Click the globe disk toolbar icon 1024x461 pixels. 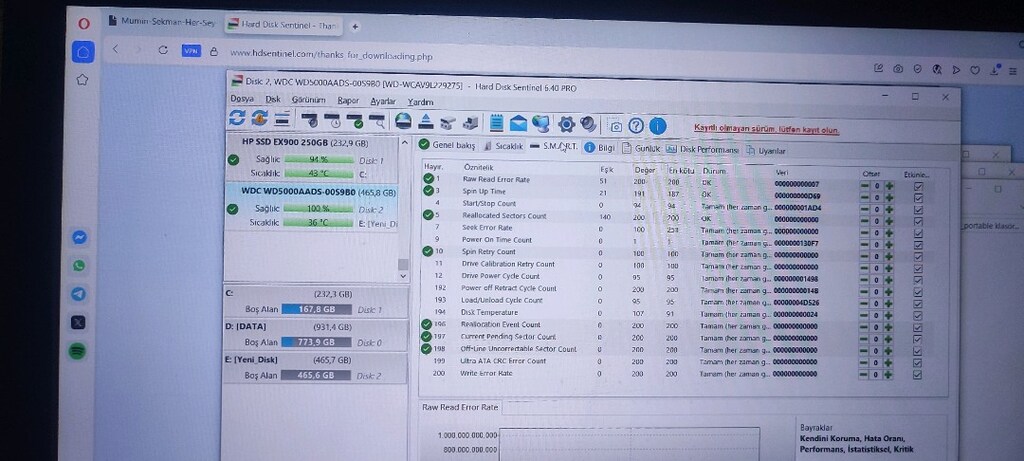click(x=404, y=121)
